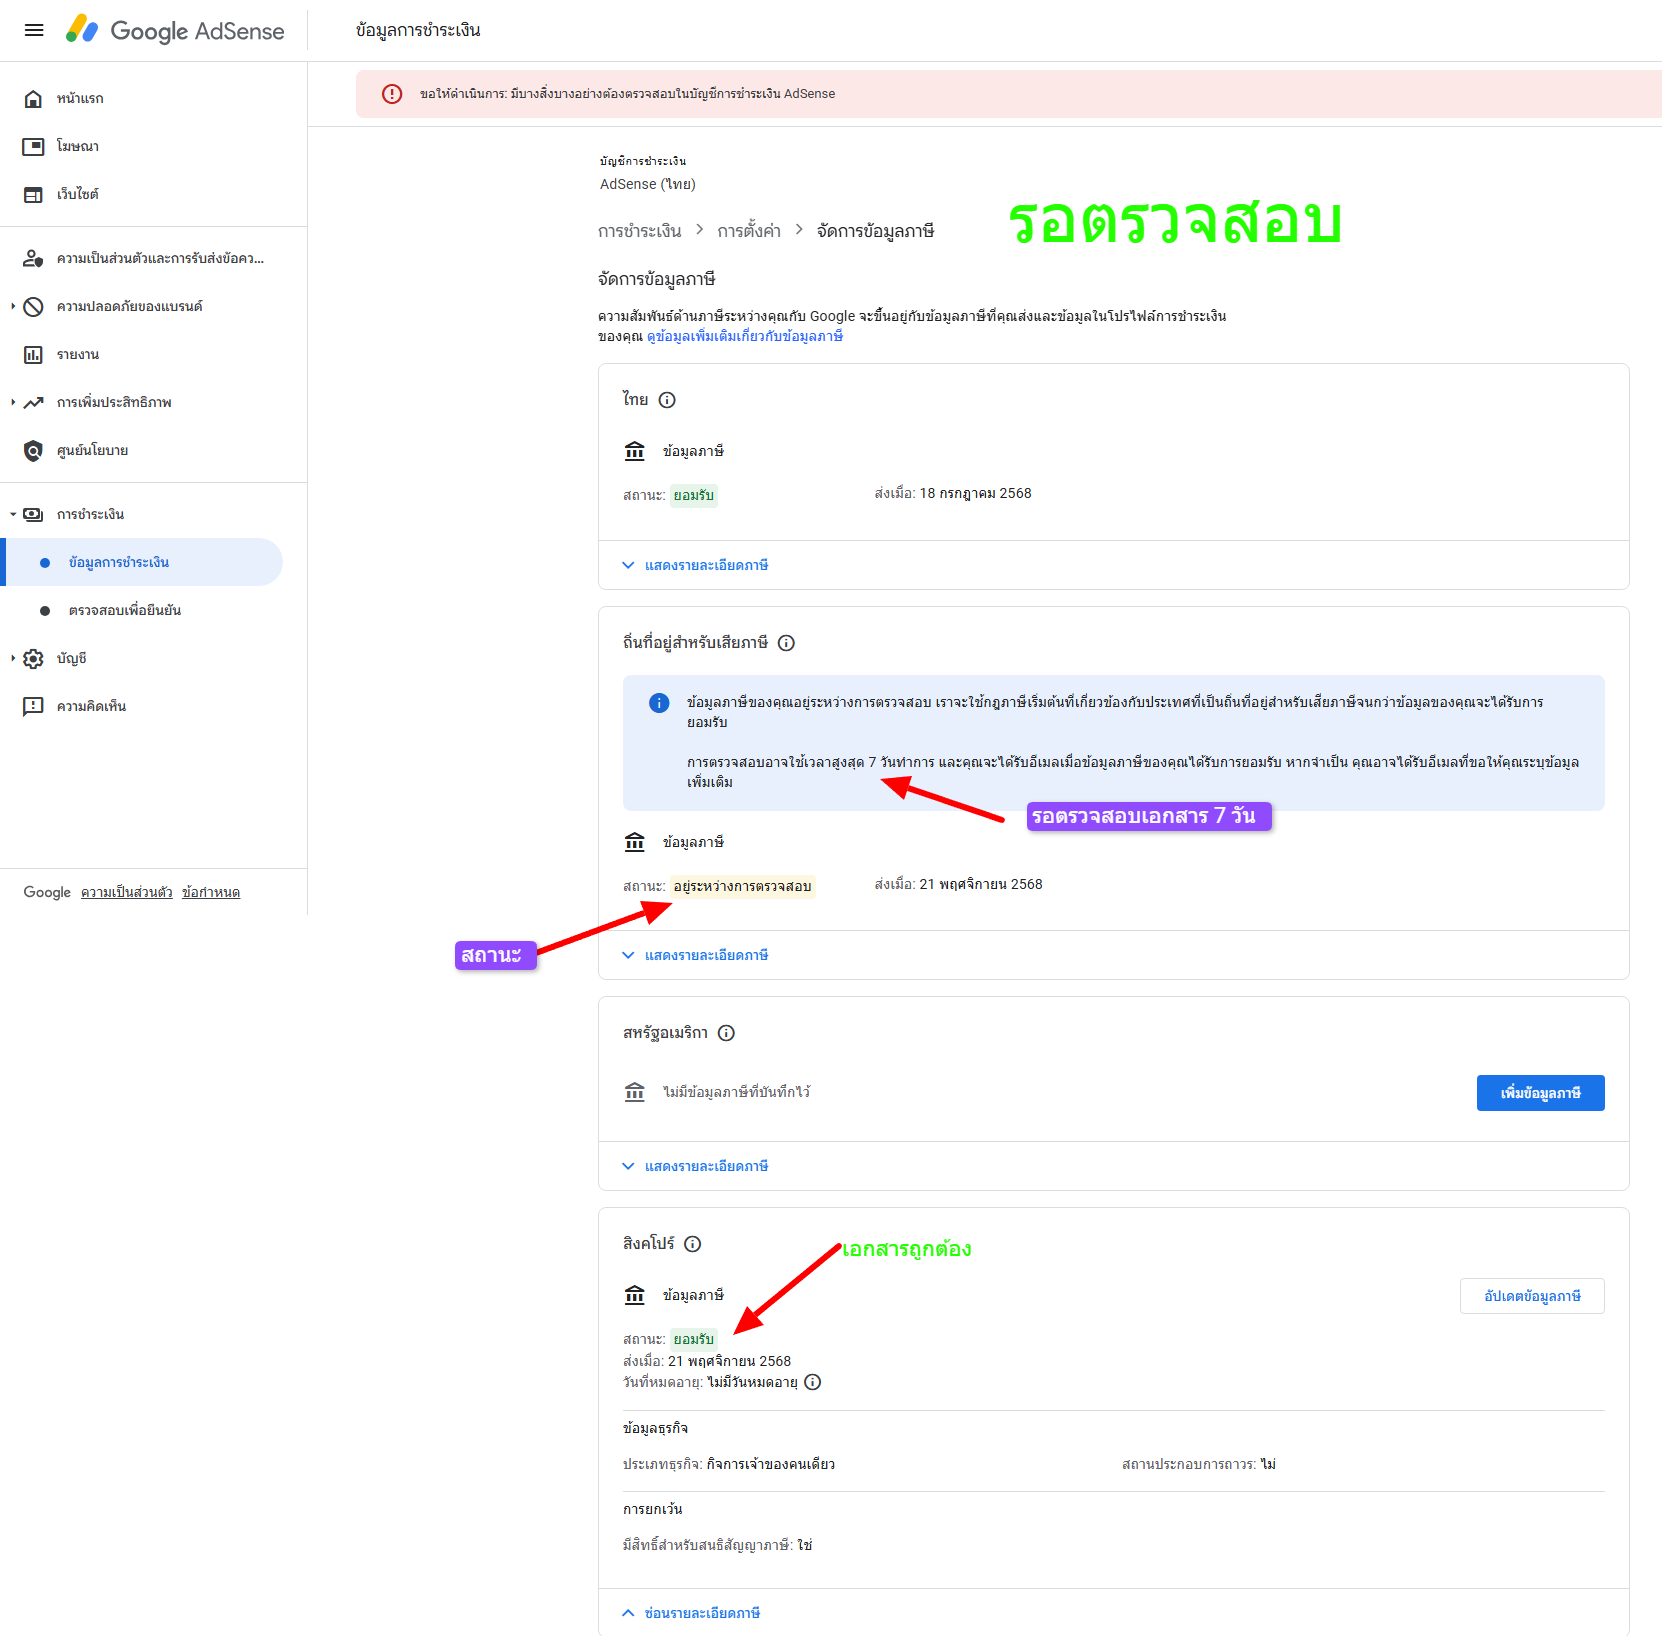Click the bank icon beside ข้อมูลภาษี in Thailand section
The height and width of the screenshot is (1636, 1662).
pos(635,451)
